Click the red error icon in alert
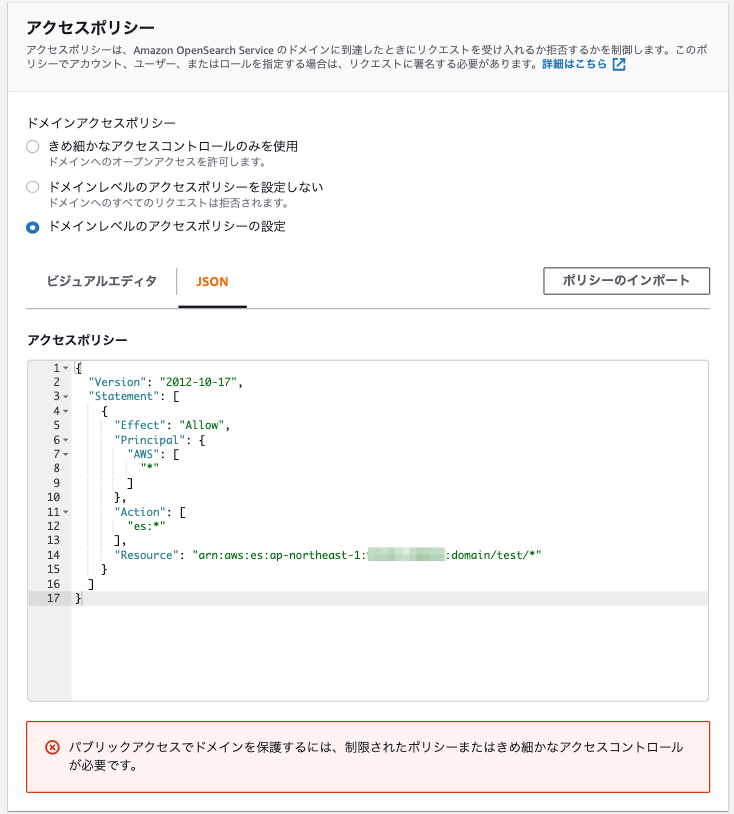 pos(52,748)
